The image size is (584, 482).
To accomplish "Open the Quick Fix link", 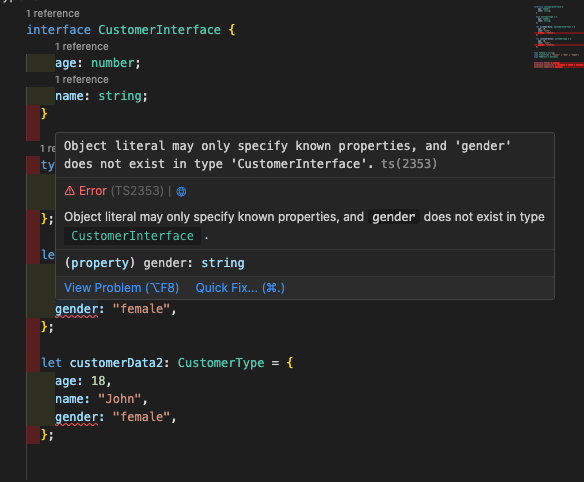I will point(240,288).
